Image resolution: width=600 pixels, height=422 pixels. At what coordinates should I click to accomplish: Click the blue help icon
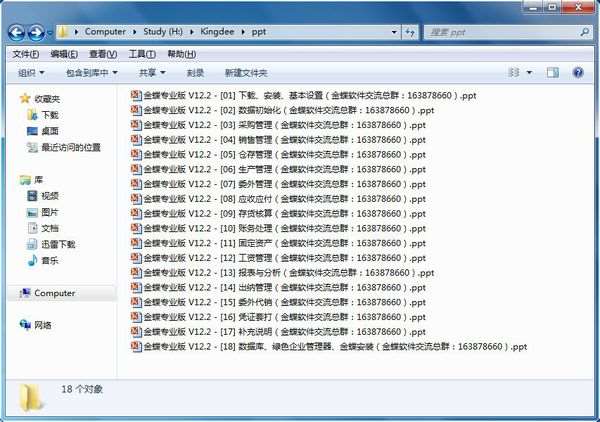click(x=578, y=73)
